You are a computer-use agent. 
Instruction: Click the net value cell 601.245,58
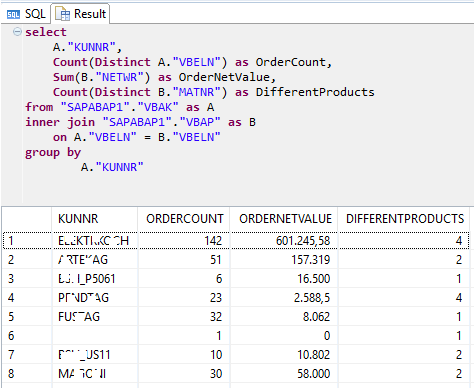point(284,241)
